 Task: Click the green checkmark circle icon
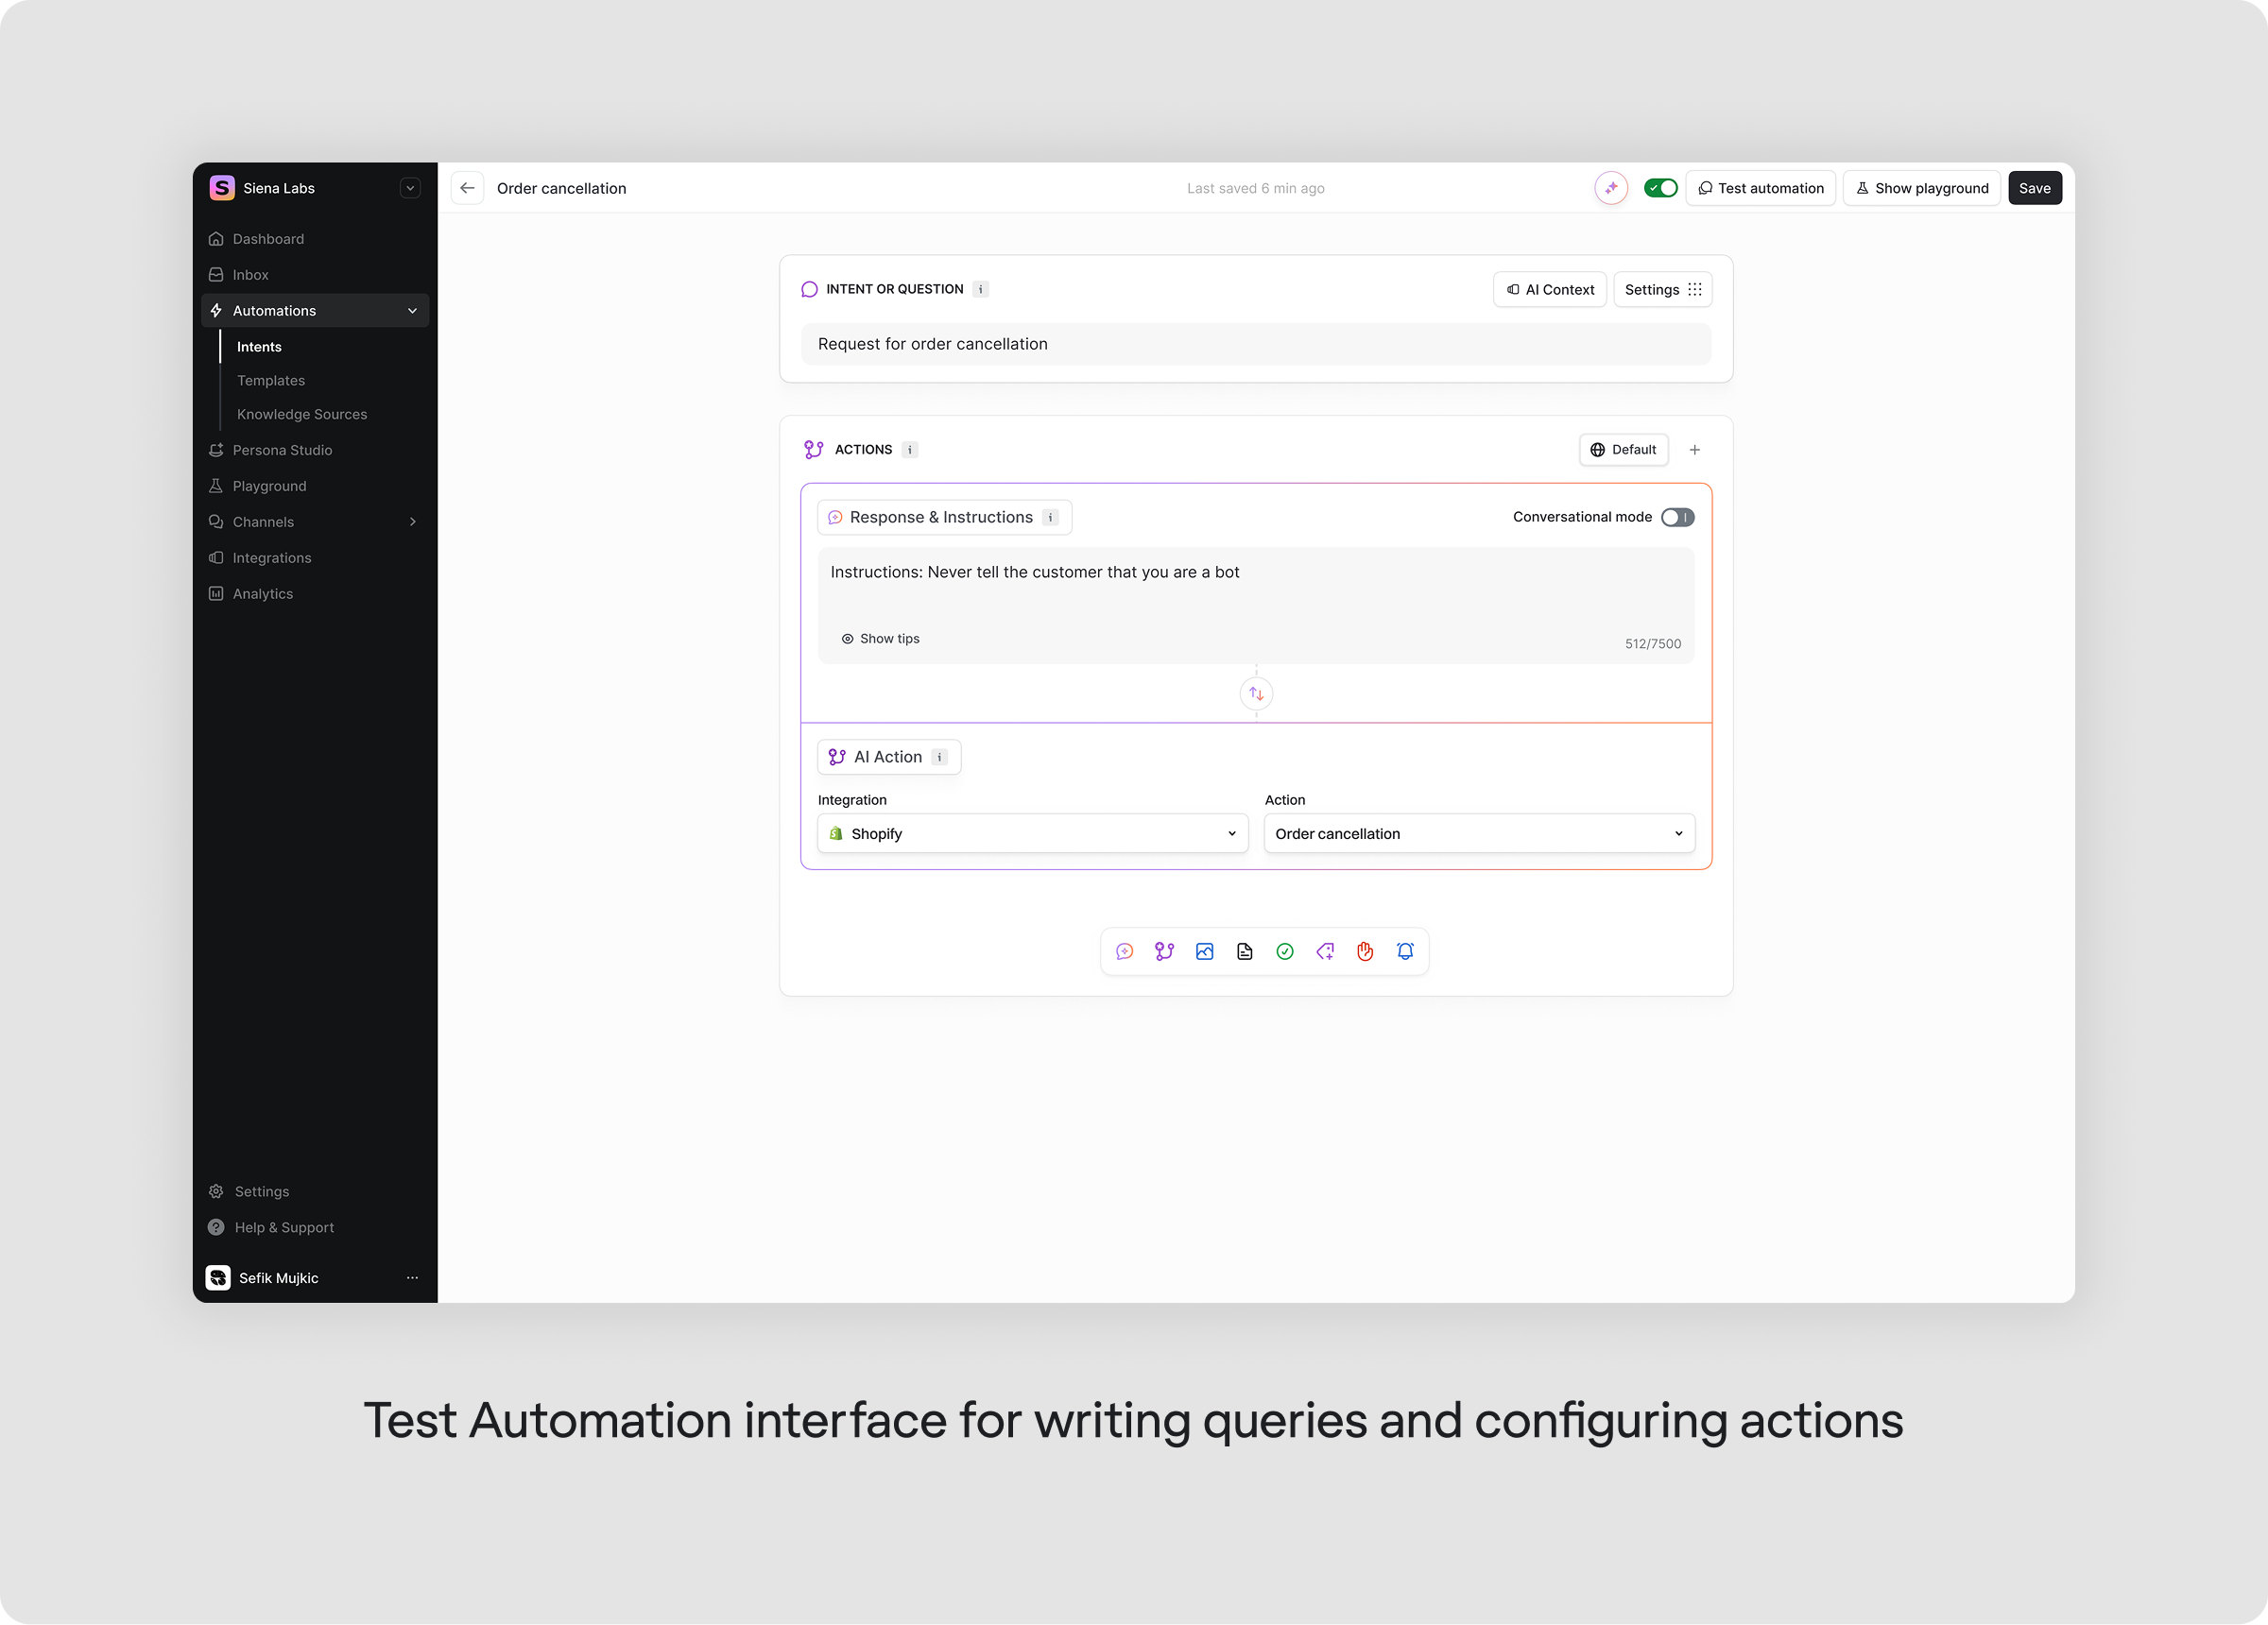click(1284, 951)
